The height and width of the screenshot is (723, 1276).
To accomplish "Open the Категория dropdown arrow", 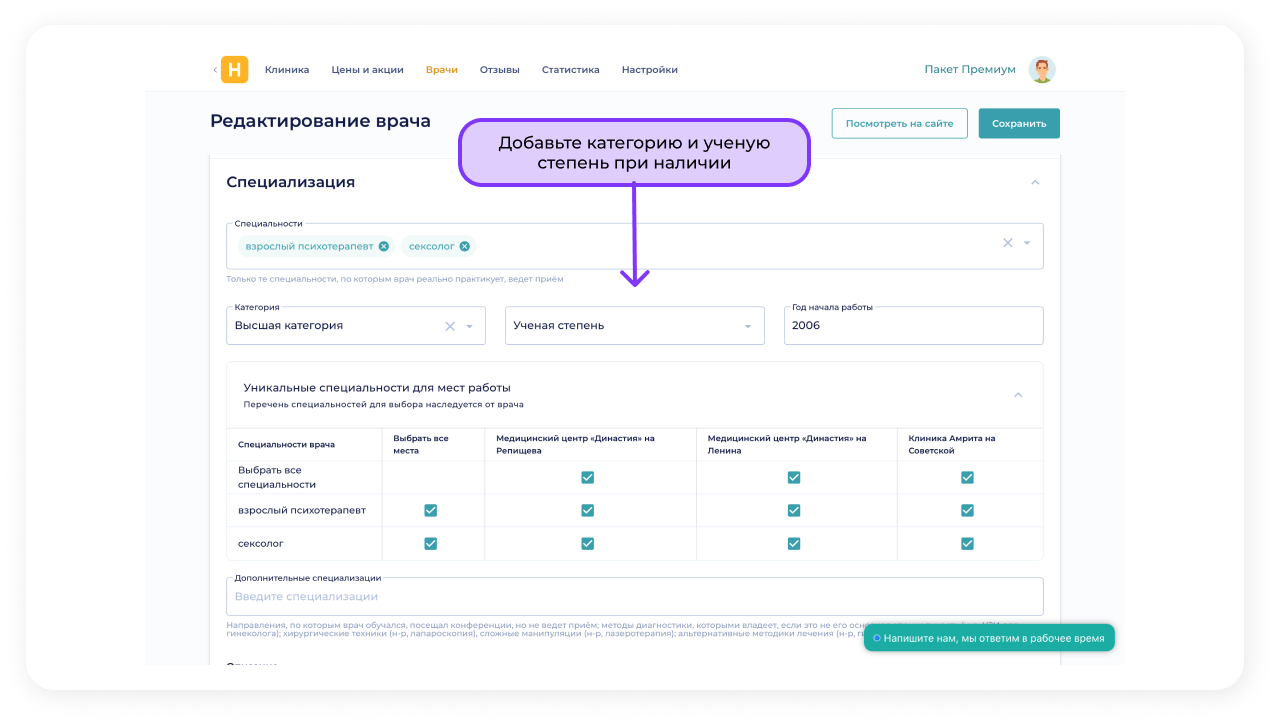I will pos(470,326).
